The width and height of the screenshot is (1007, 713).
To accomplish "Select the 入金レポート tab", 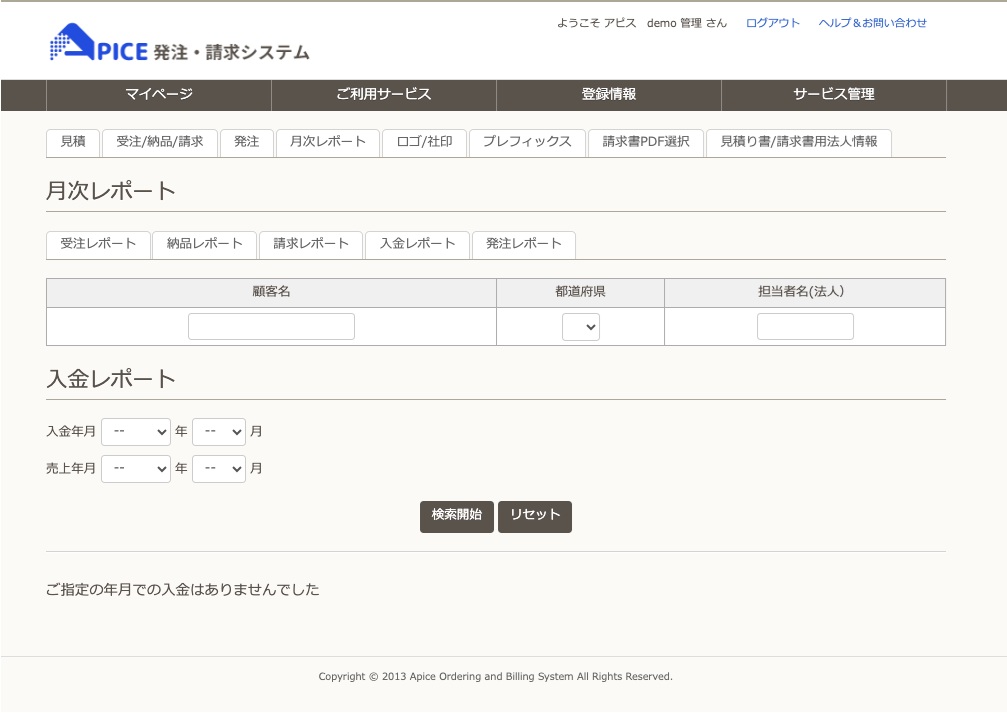I will 417,244.
